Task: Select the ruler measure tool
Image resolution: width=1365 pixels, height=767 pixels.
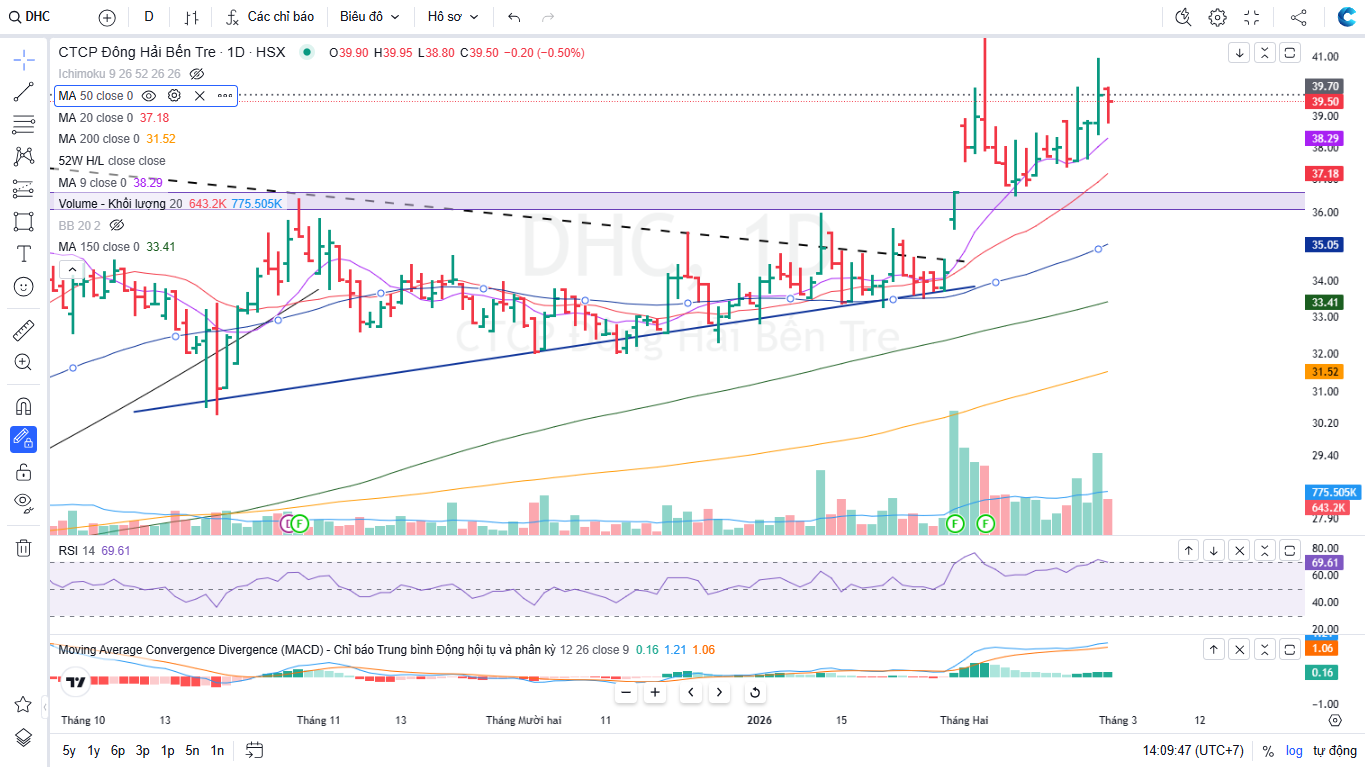Action: 24,329
